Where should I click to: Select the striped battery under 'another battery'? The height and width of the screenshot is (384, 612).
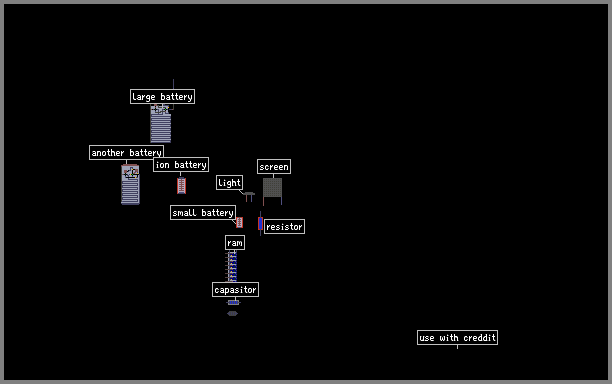(x=130, y=184)
